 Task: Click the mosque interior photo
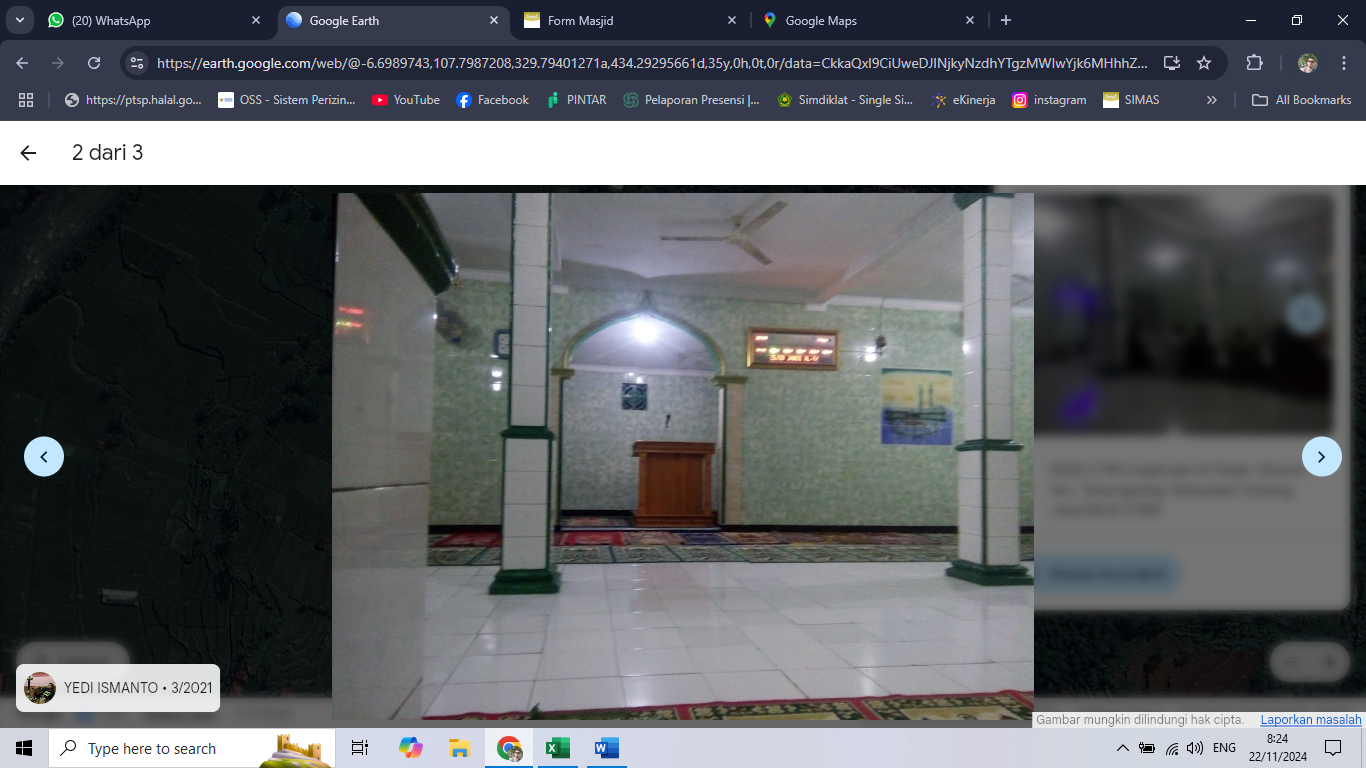click(683, 456)
